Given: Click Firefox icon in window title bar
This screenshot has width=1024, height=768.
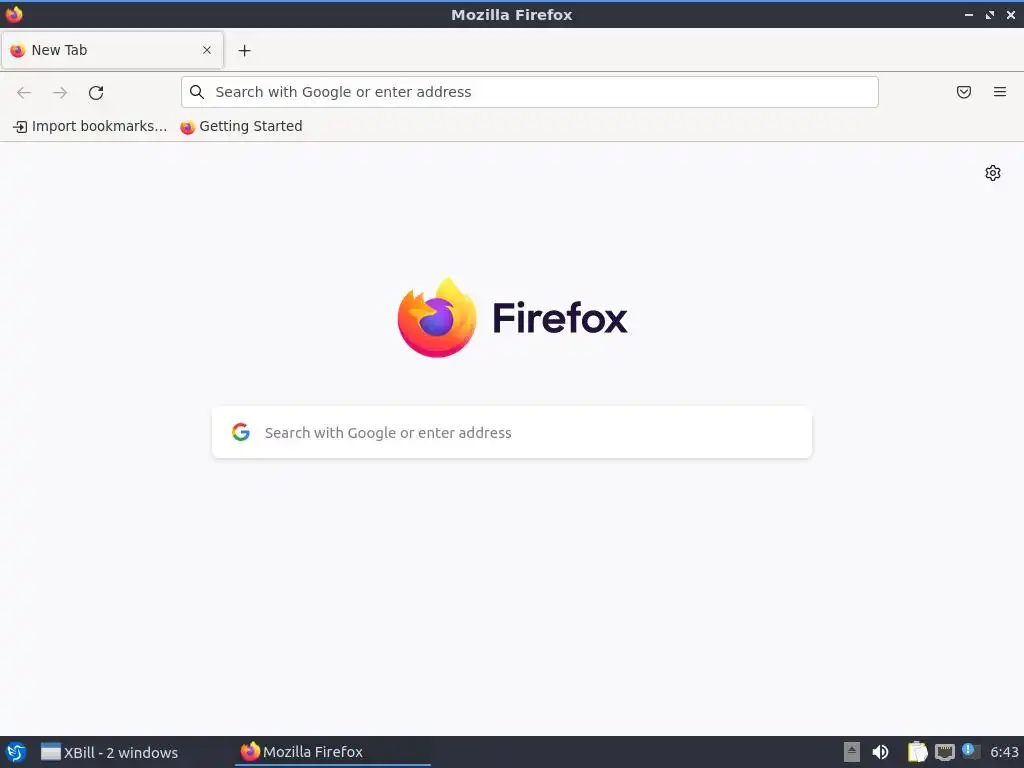Looking at the screenshot, I should click(14, 14).
